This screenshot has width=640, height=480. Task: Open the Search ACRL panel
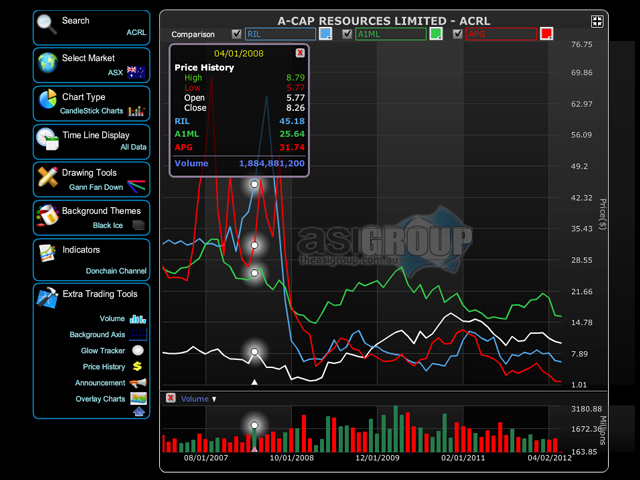point(91,27)
